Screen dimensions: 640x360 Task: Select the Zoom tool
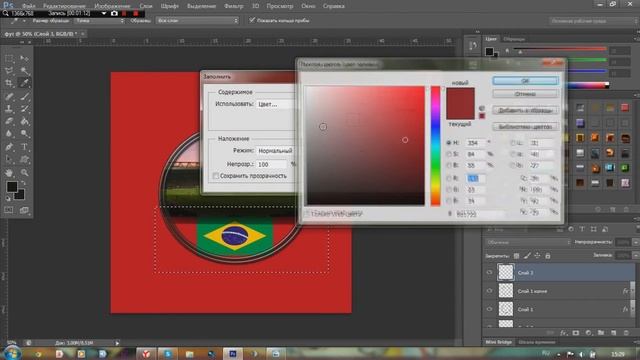(24, 173)
